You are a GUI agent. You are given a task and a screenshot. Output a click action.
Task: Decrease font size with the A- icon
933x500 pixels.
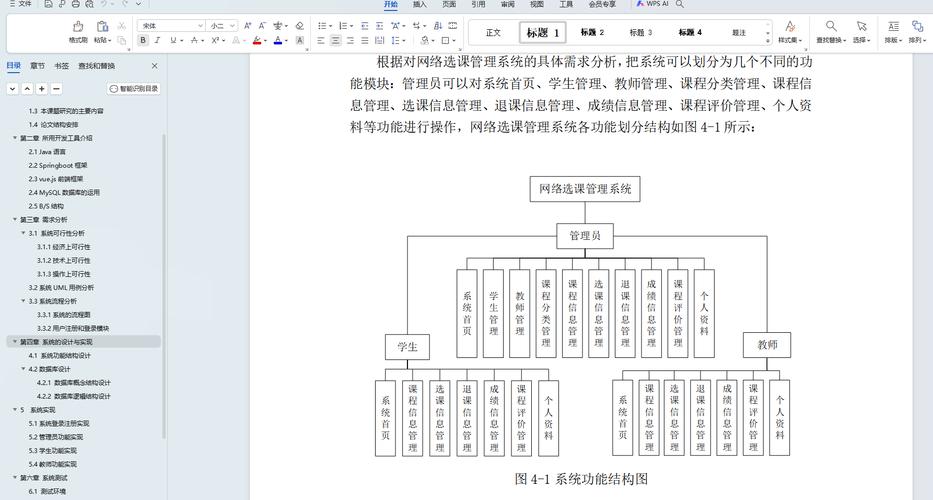[262, 26]
